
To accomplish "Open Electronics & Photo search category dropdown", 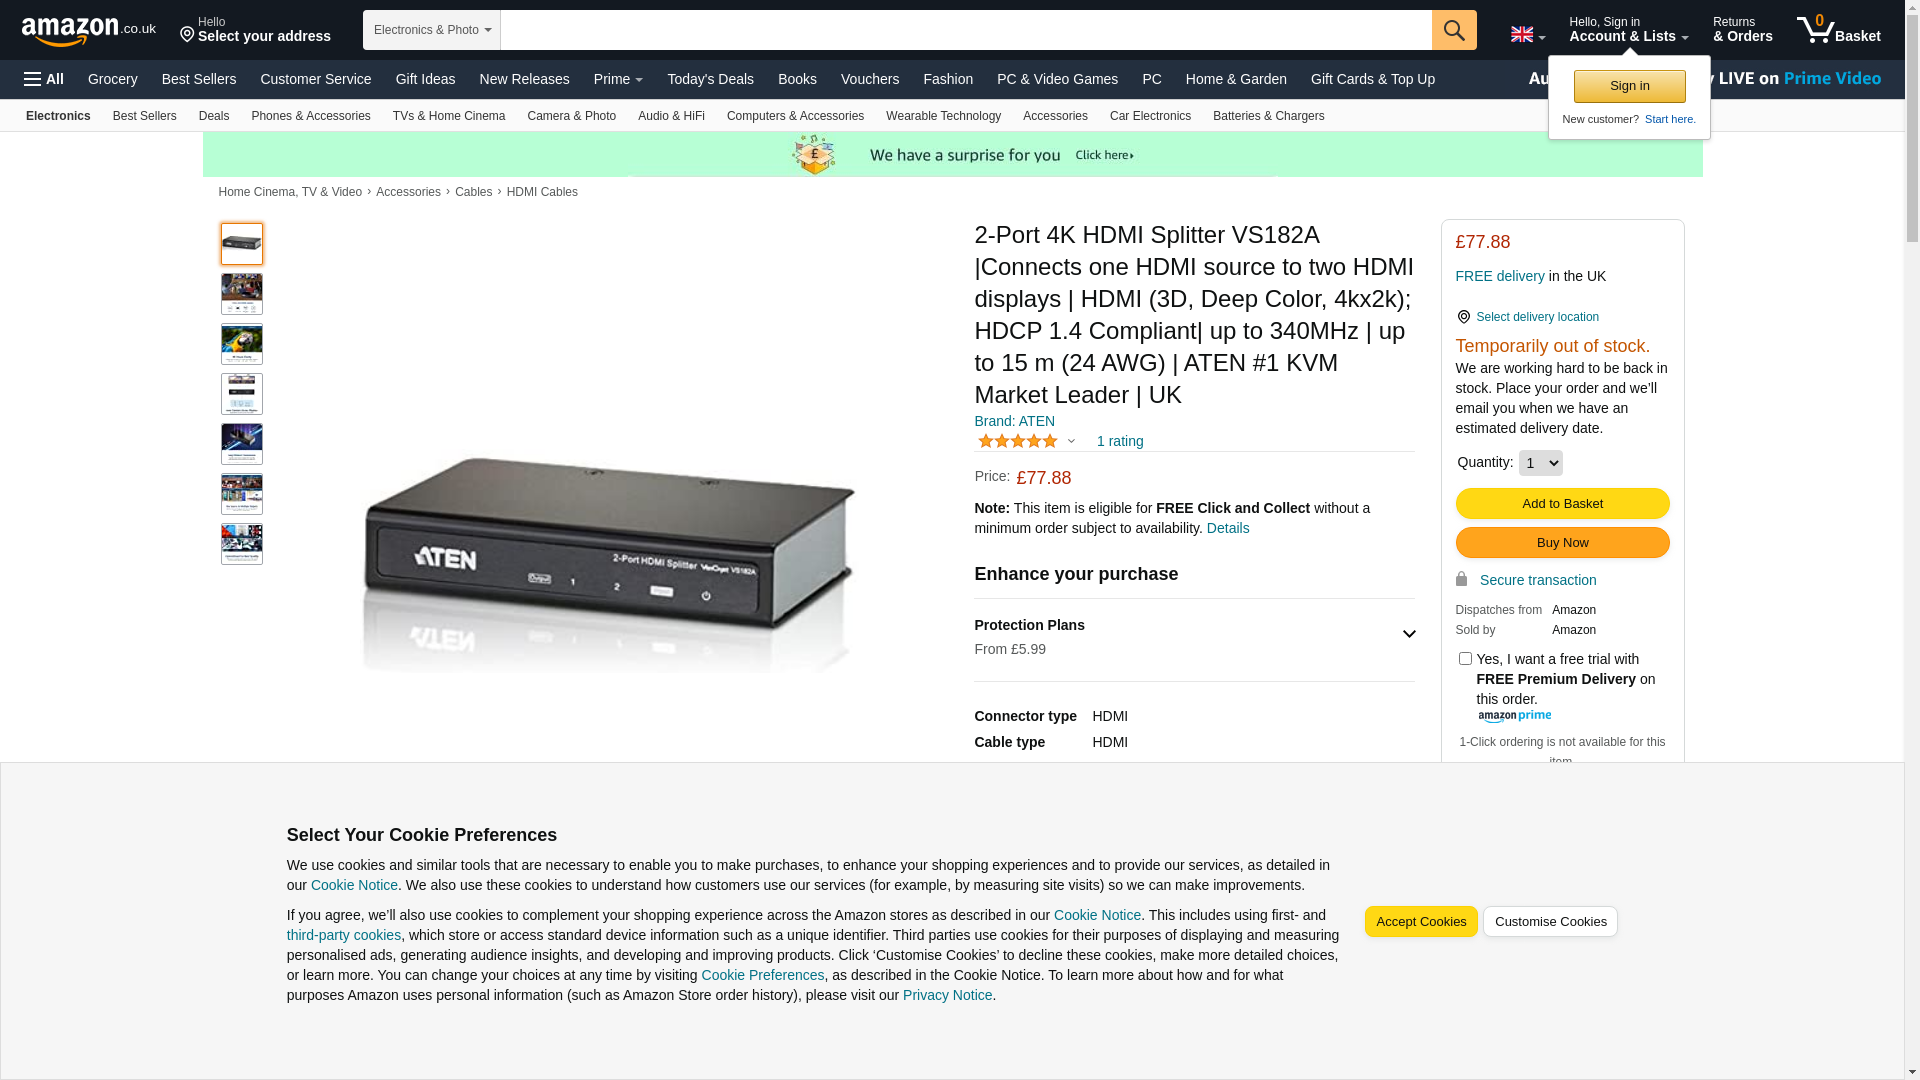I will (431, 30).
